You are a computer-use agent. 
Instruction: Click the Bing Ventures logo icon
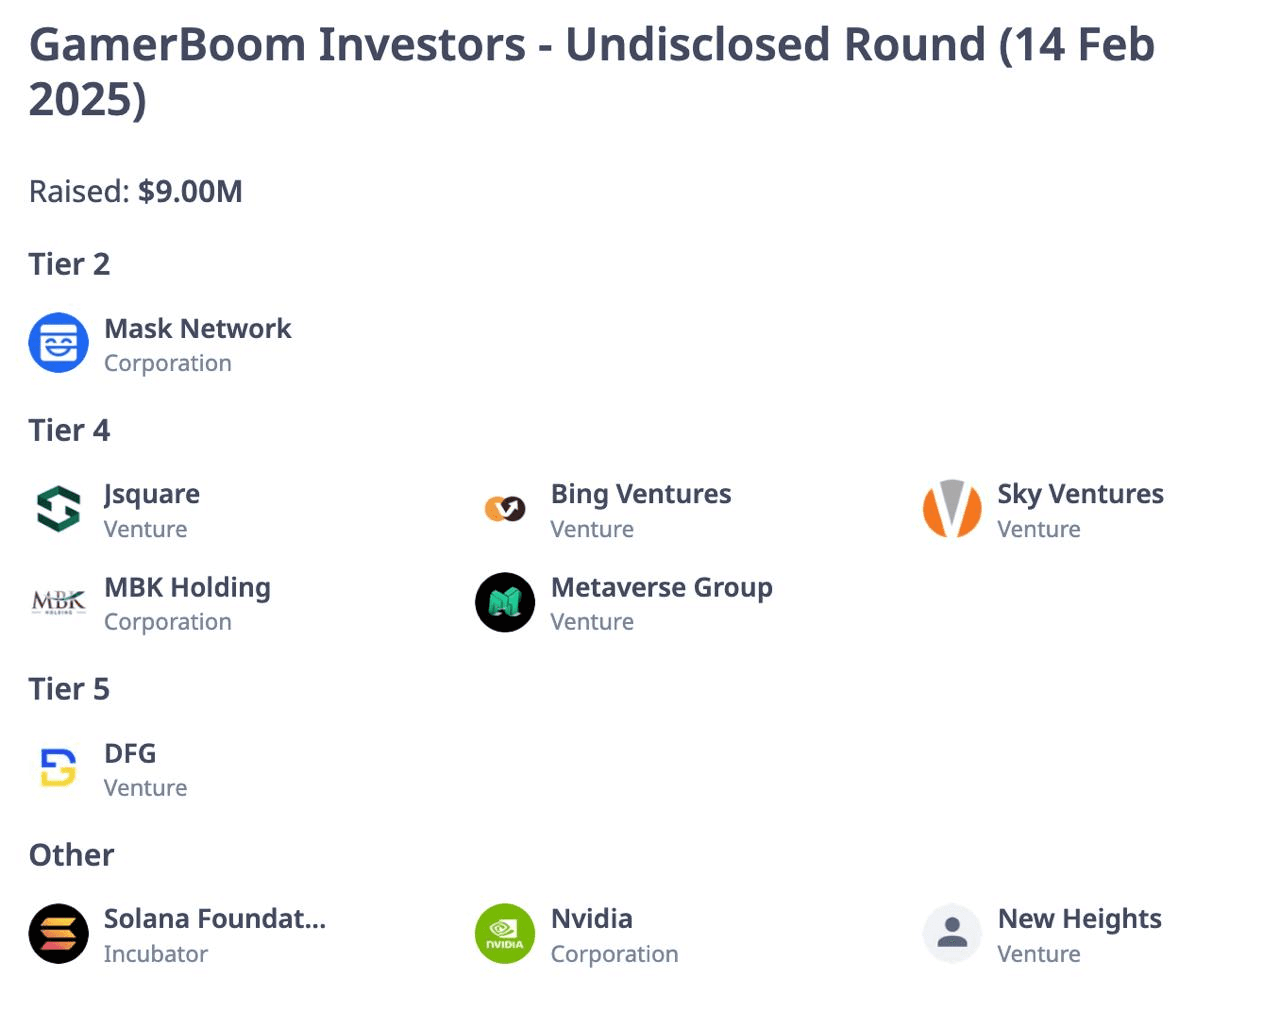click(505, 509)
